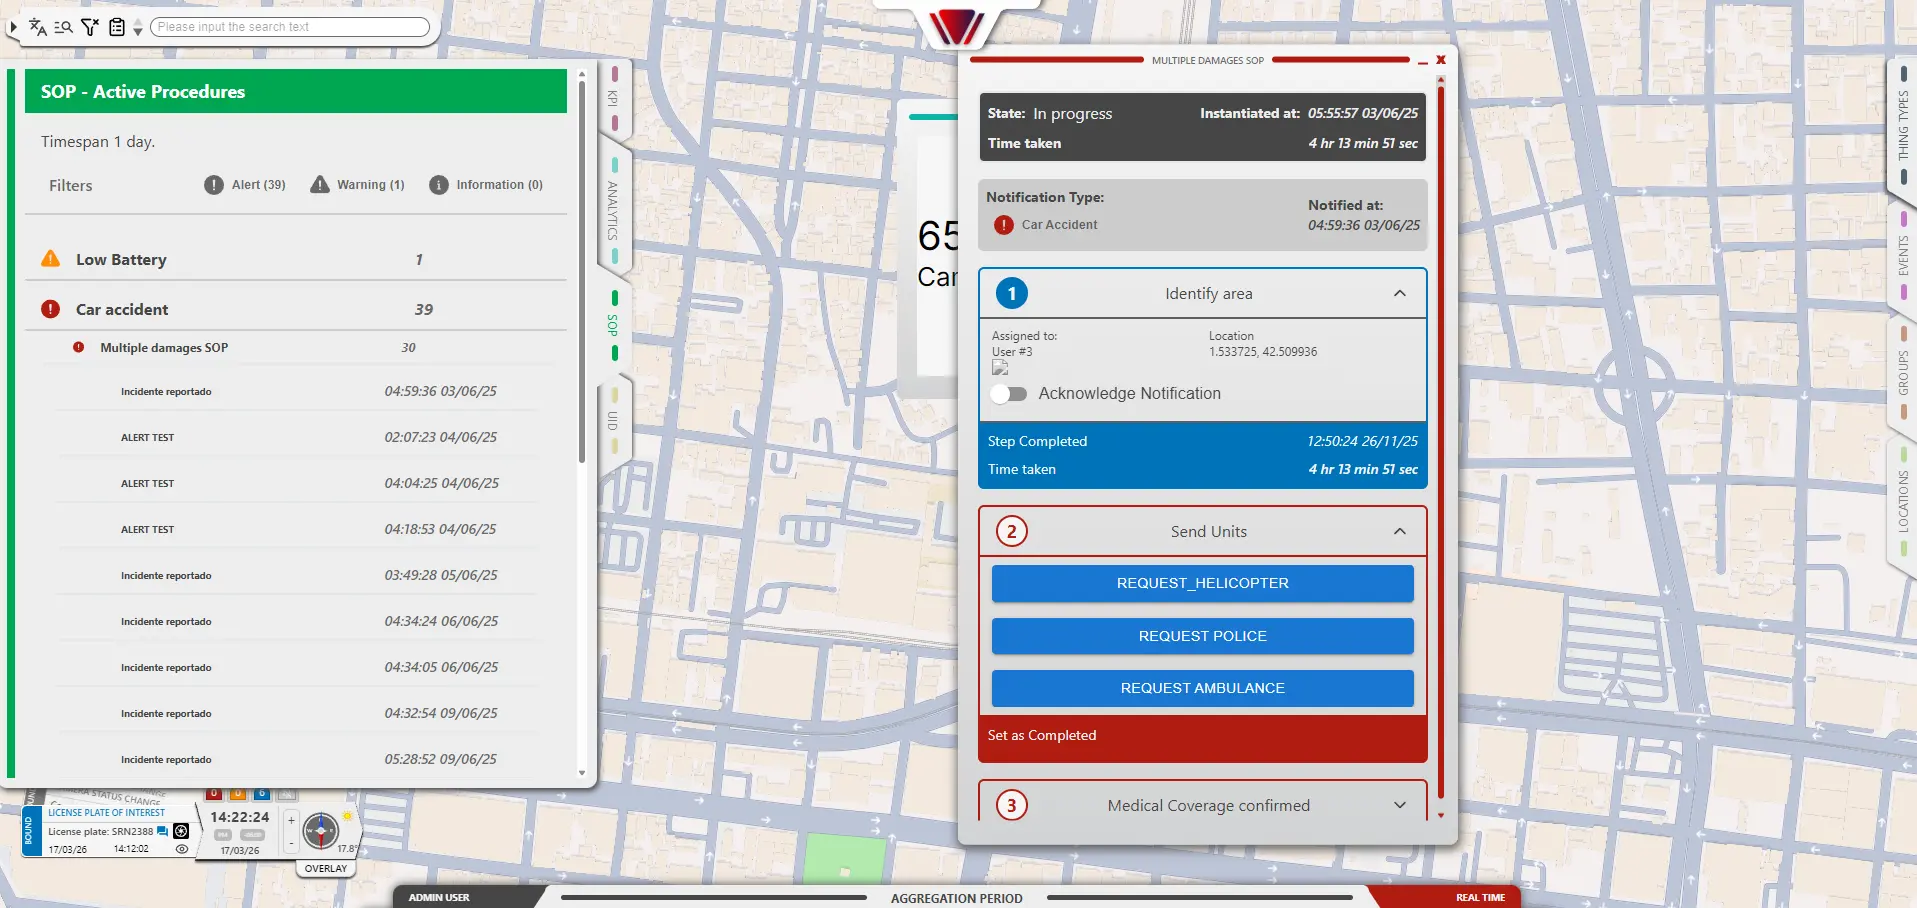Click the translate language icon in search toolbar
Screen dimensions: 1917x908
click(38, 27)
